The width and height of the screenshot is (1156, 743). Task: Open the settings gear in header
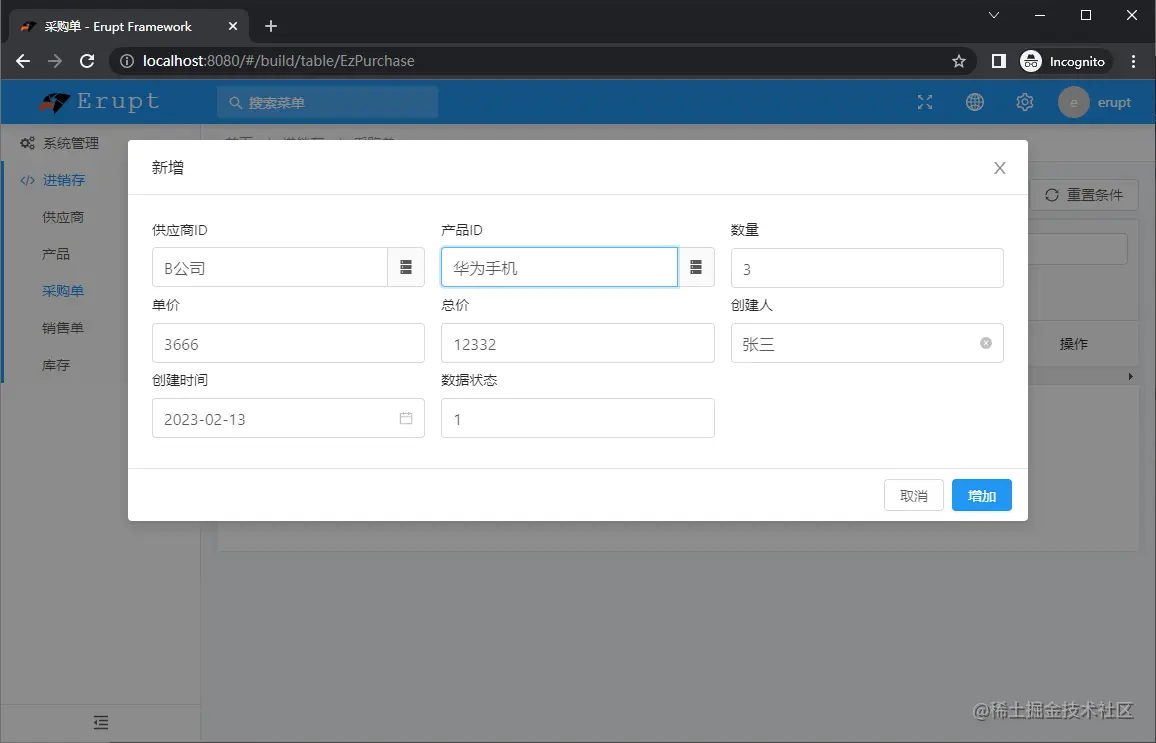1025,102
